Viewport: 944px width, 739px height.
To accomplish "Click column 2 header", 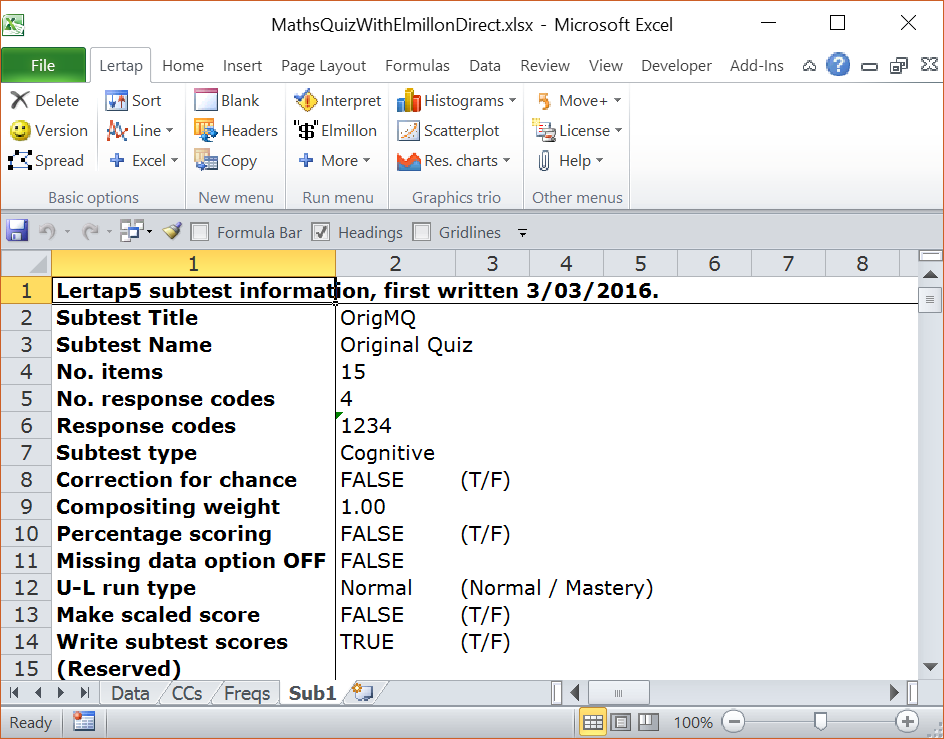I will click(x=395, y=263).
